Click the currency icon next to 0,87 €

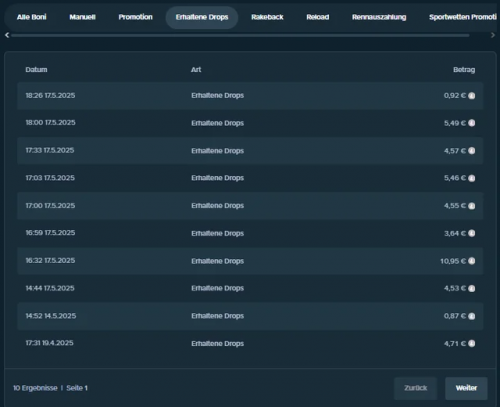click(x=472, y=316)
